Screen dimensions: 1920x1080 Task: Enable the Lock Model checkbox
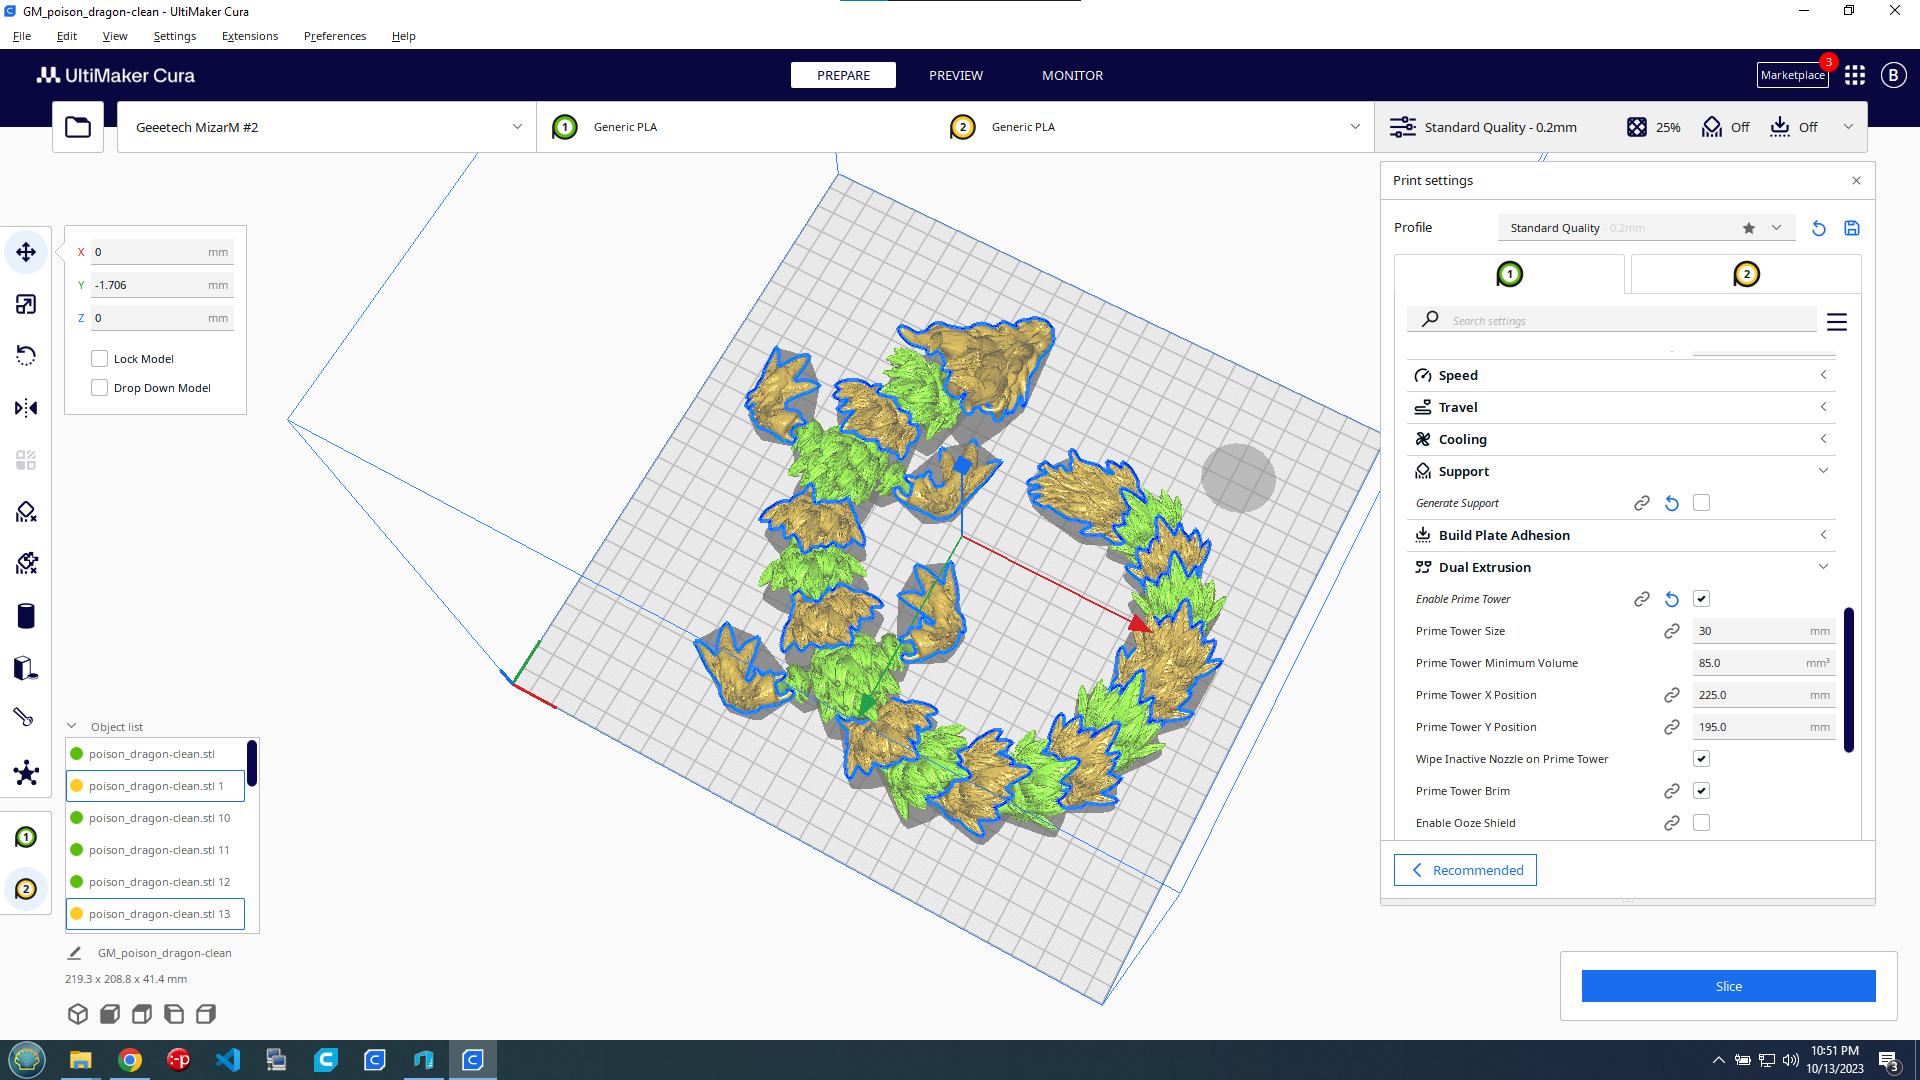coord(100,359)
